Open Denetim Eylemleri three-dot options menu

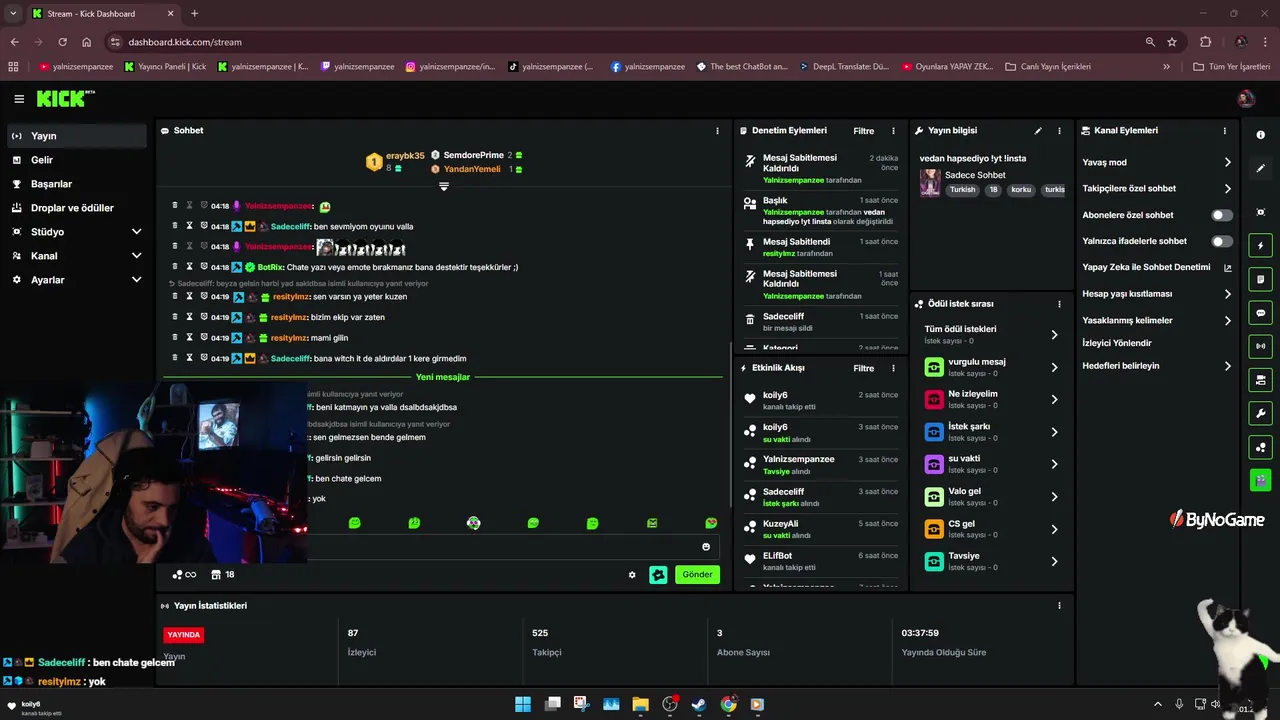click(893, 131)
